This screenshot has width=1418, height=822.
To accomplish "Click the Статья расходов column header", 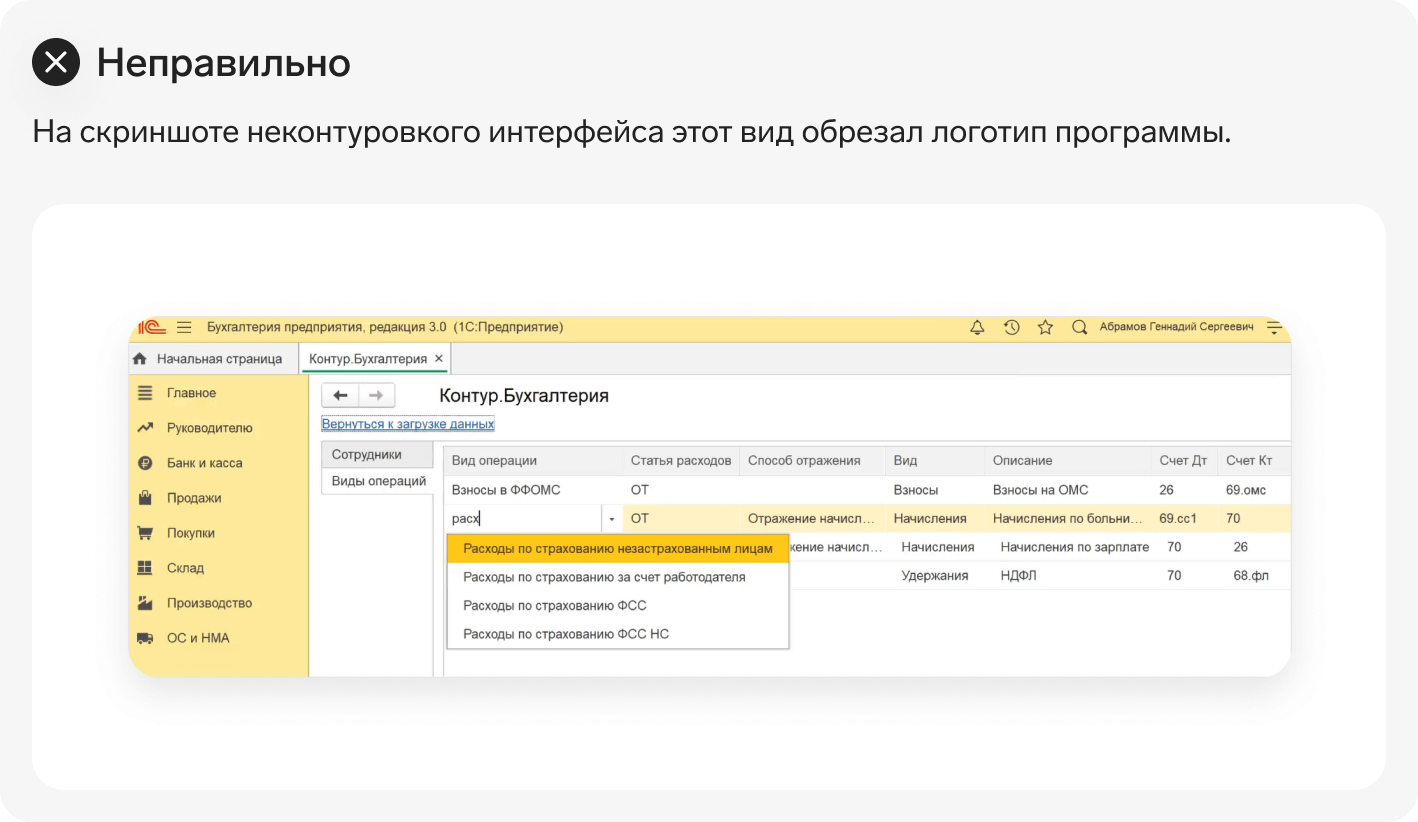I will [681, 461].
